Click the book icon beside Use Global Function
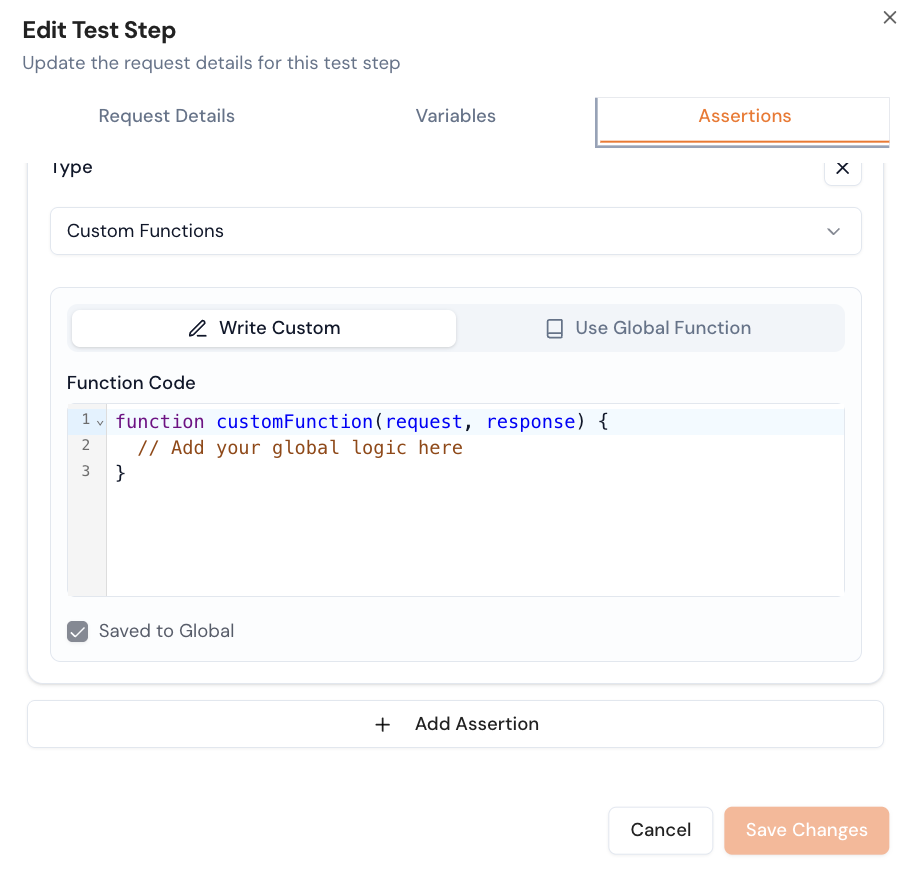The width and height of the screenshot is (912, 882). [555, 327]
